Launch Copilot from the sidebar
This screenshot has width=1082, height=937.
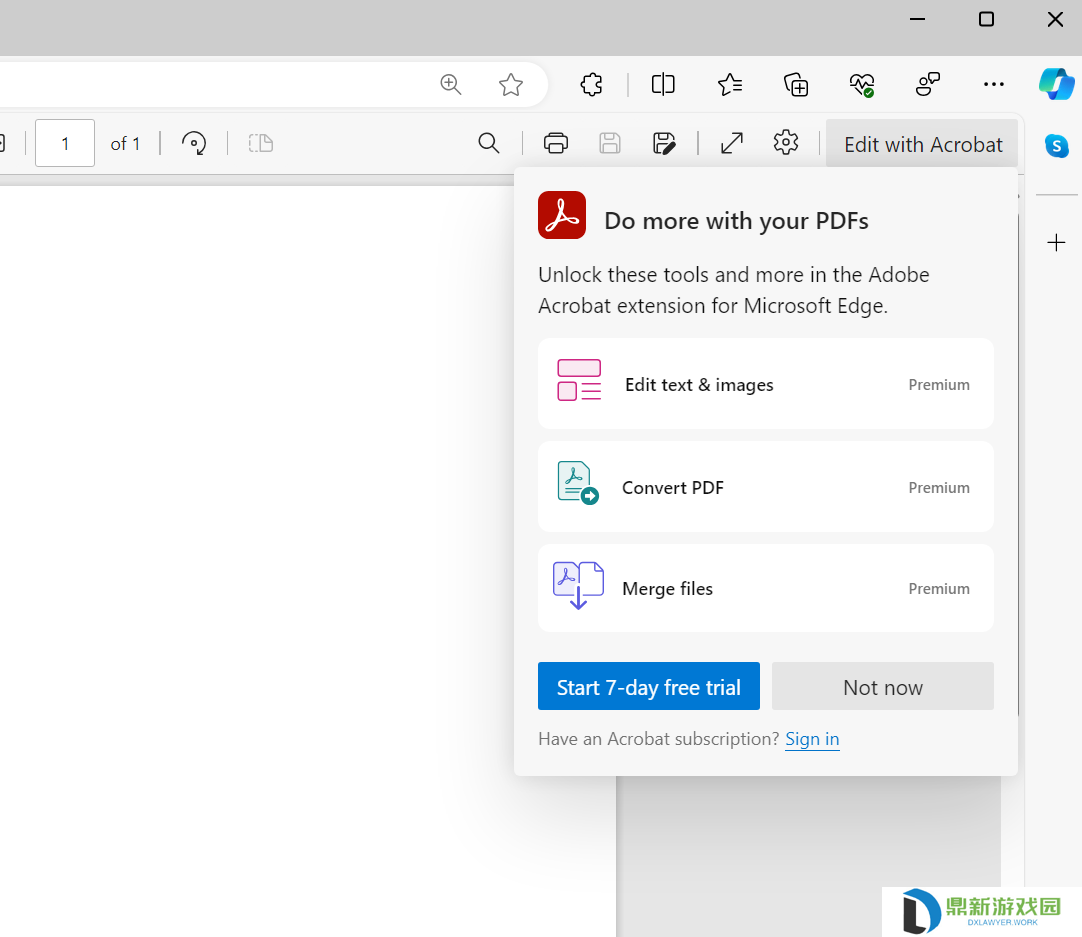[x=1056, y=83]
